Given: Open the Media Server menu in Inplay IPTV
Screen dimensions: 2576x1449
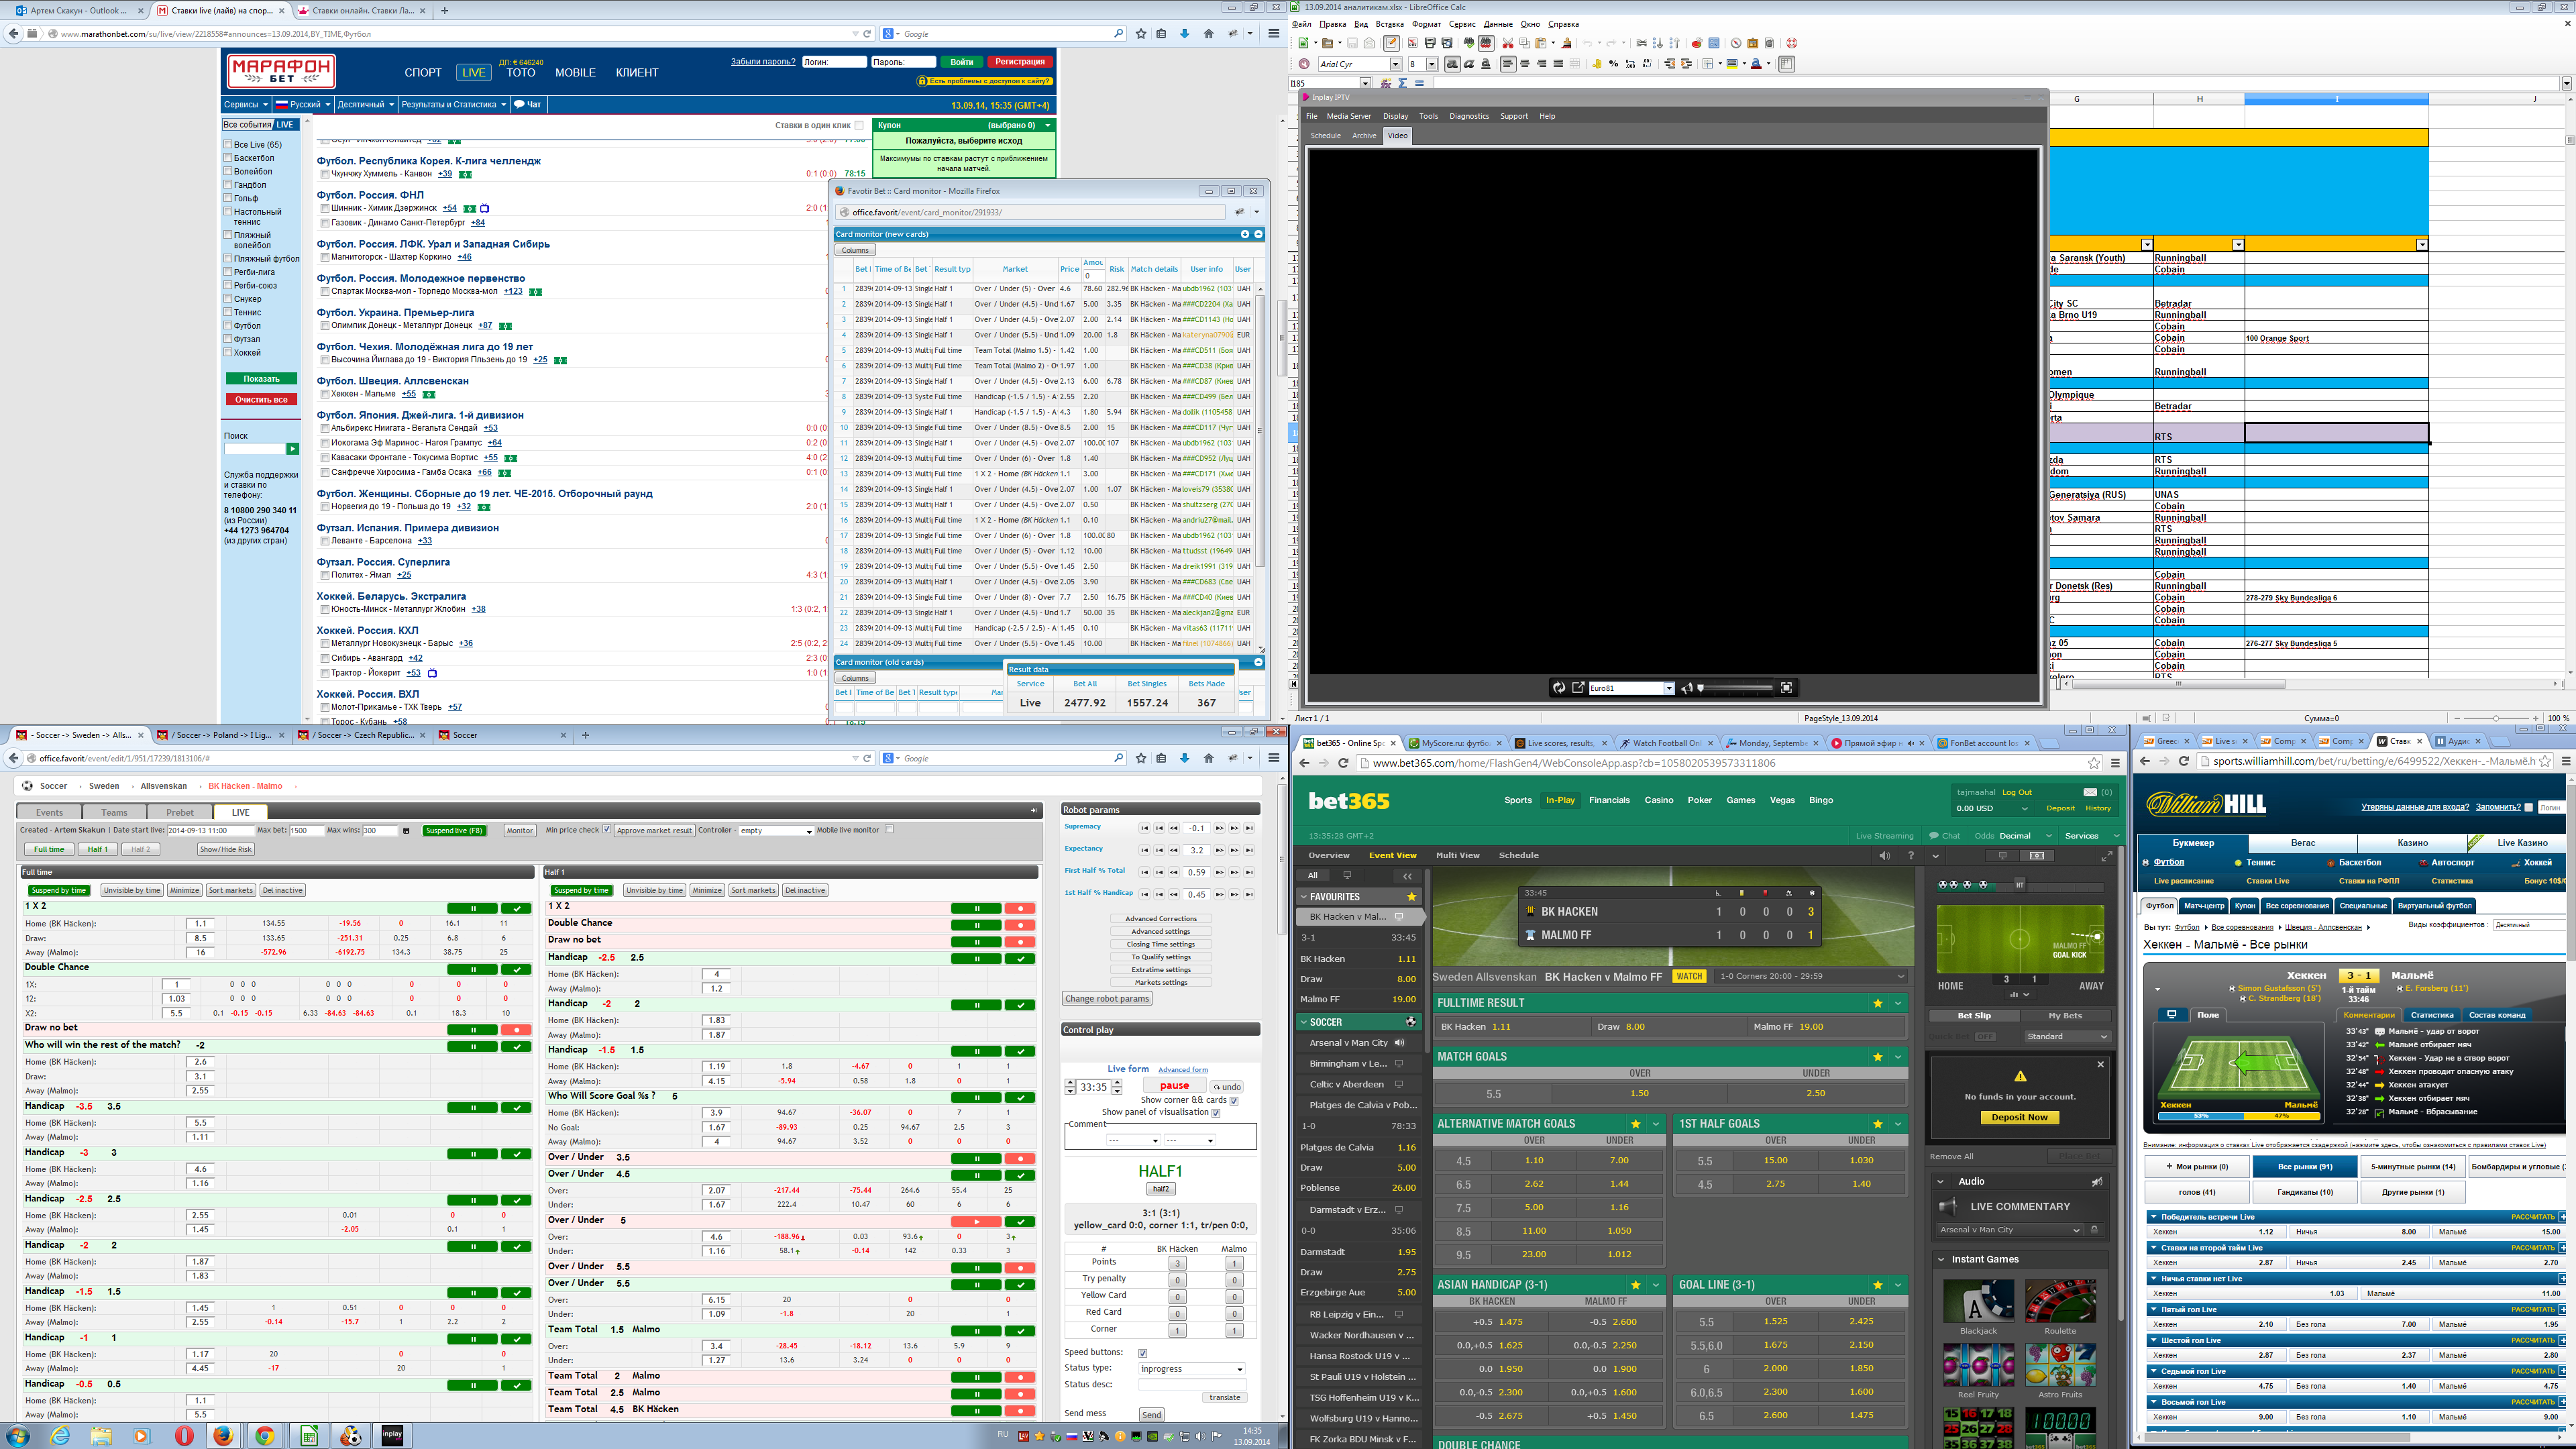Looking at the screenshot, I should pos(1349,116).
